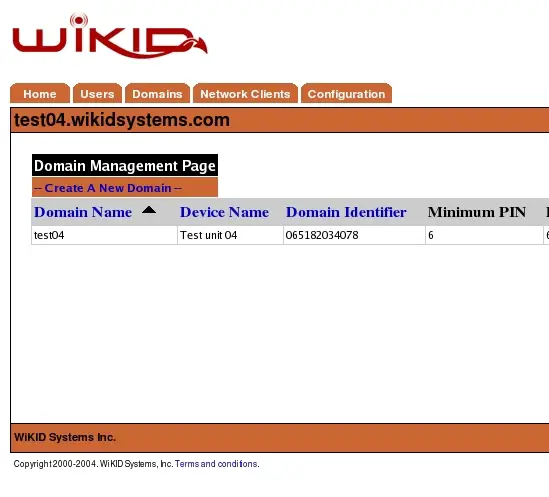Image resolution: width=549 pixels, height=497 pixels.
Task: Go to the Network Clients tab
Action: point(245,94)
